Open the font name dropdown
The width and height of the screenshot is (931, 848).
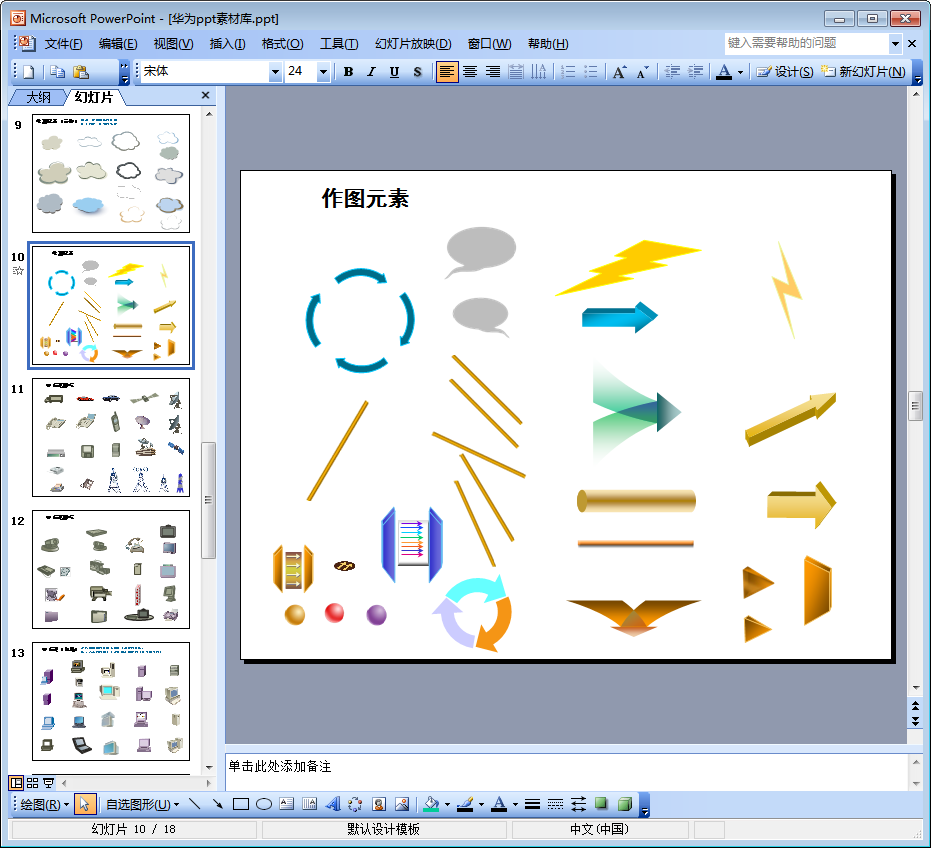pyautogui.click(x=275, y=72)
